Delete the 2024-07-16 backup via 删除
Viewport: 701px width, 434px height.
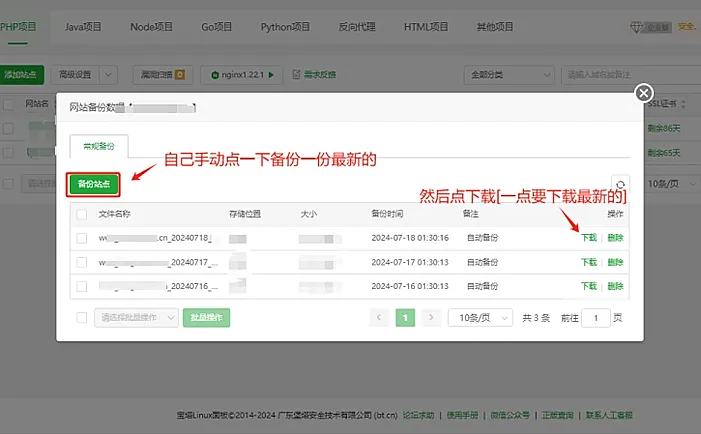click(615, 286)
